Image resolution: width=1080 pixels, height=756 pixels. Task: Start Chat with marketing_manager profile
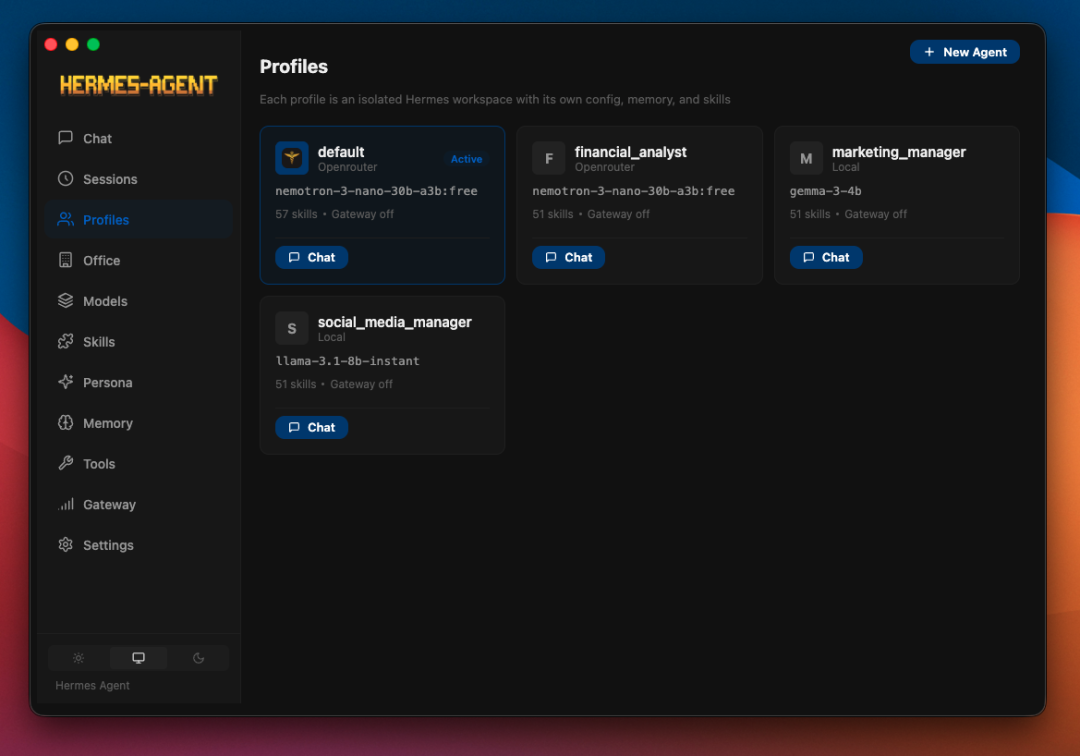coord(826,257)
